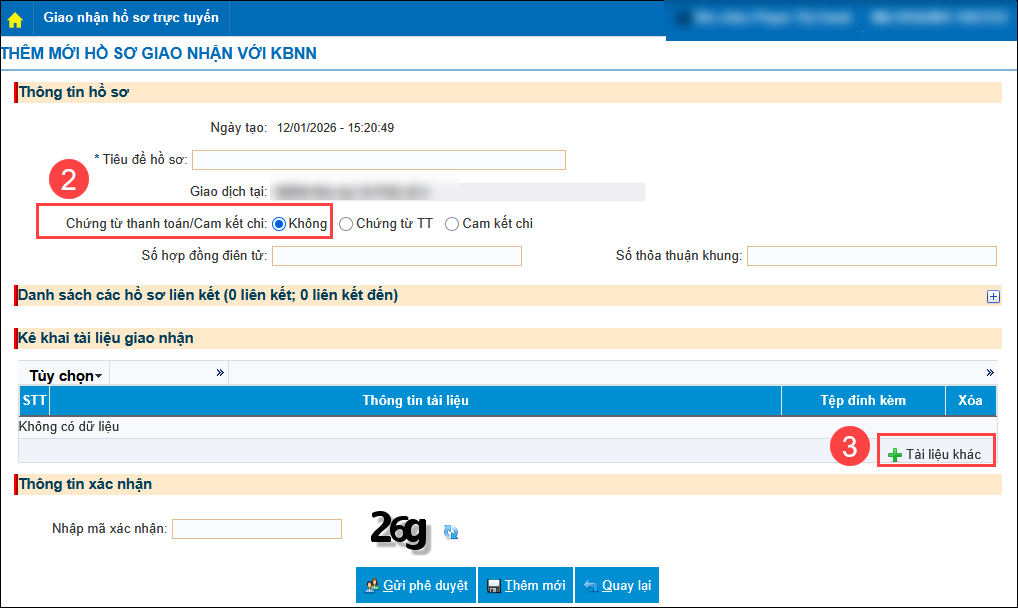The width and height of the screenshot is (1018, 608).
Task: Click the Nhập mã xác nhận field
Action: (x=257, y=529)
